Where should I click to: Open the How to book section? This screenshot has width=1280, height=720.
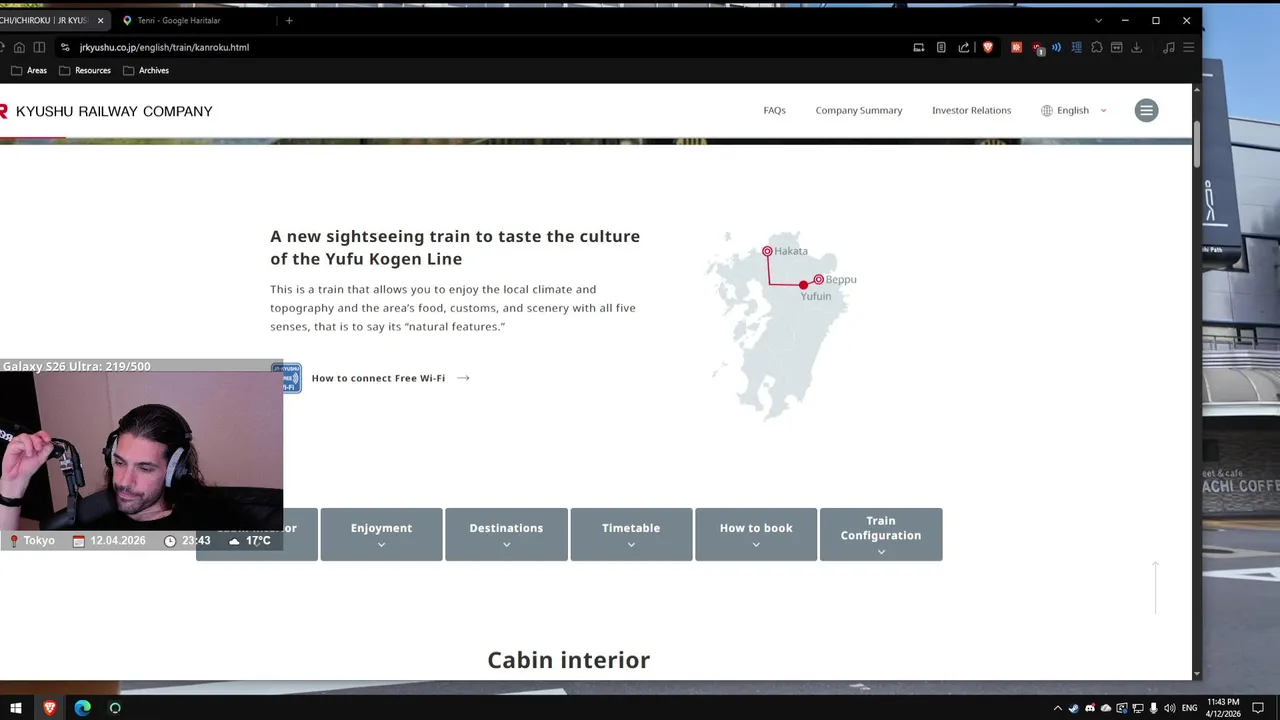coord(756,534)
